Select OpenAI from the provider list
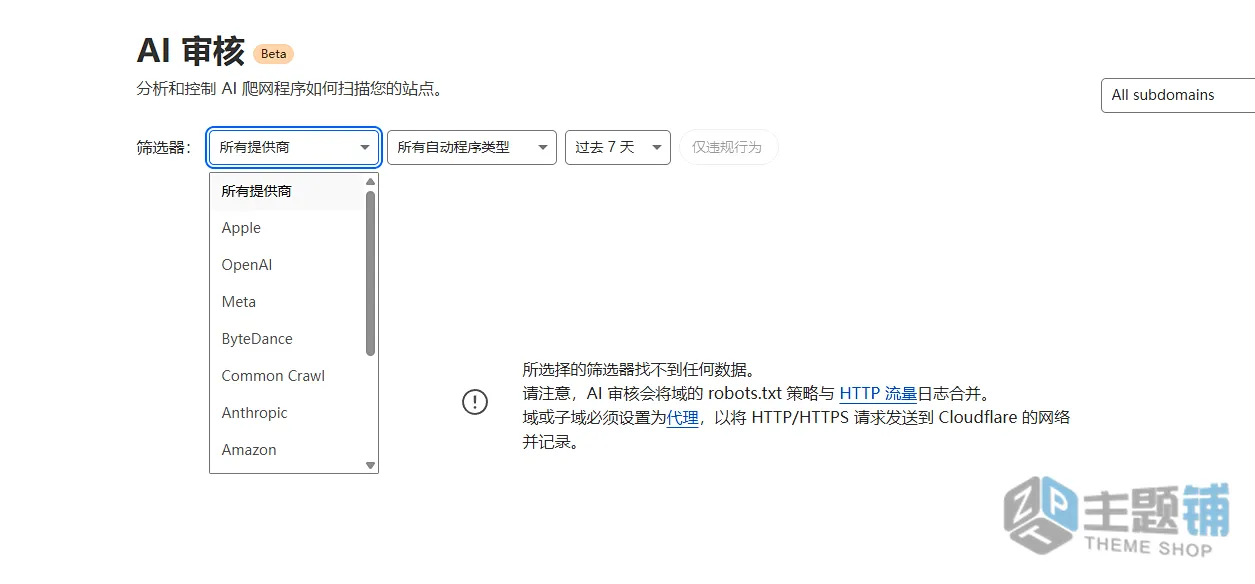This screenshot has width=1255, height=584. [x=287, y=265]
